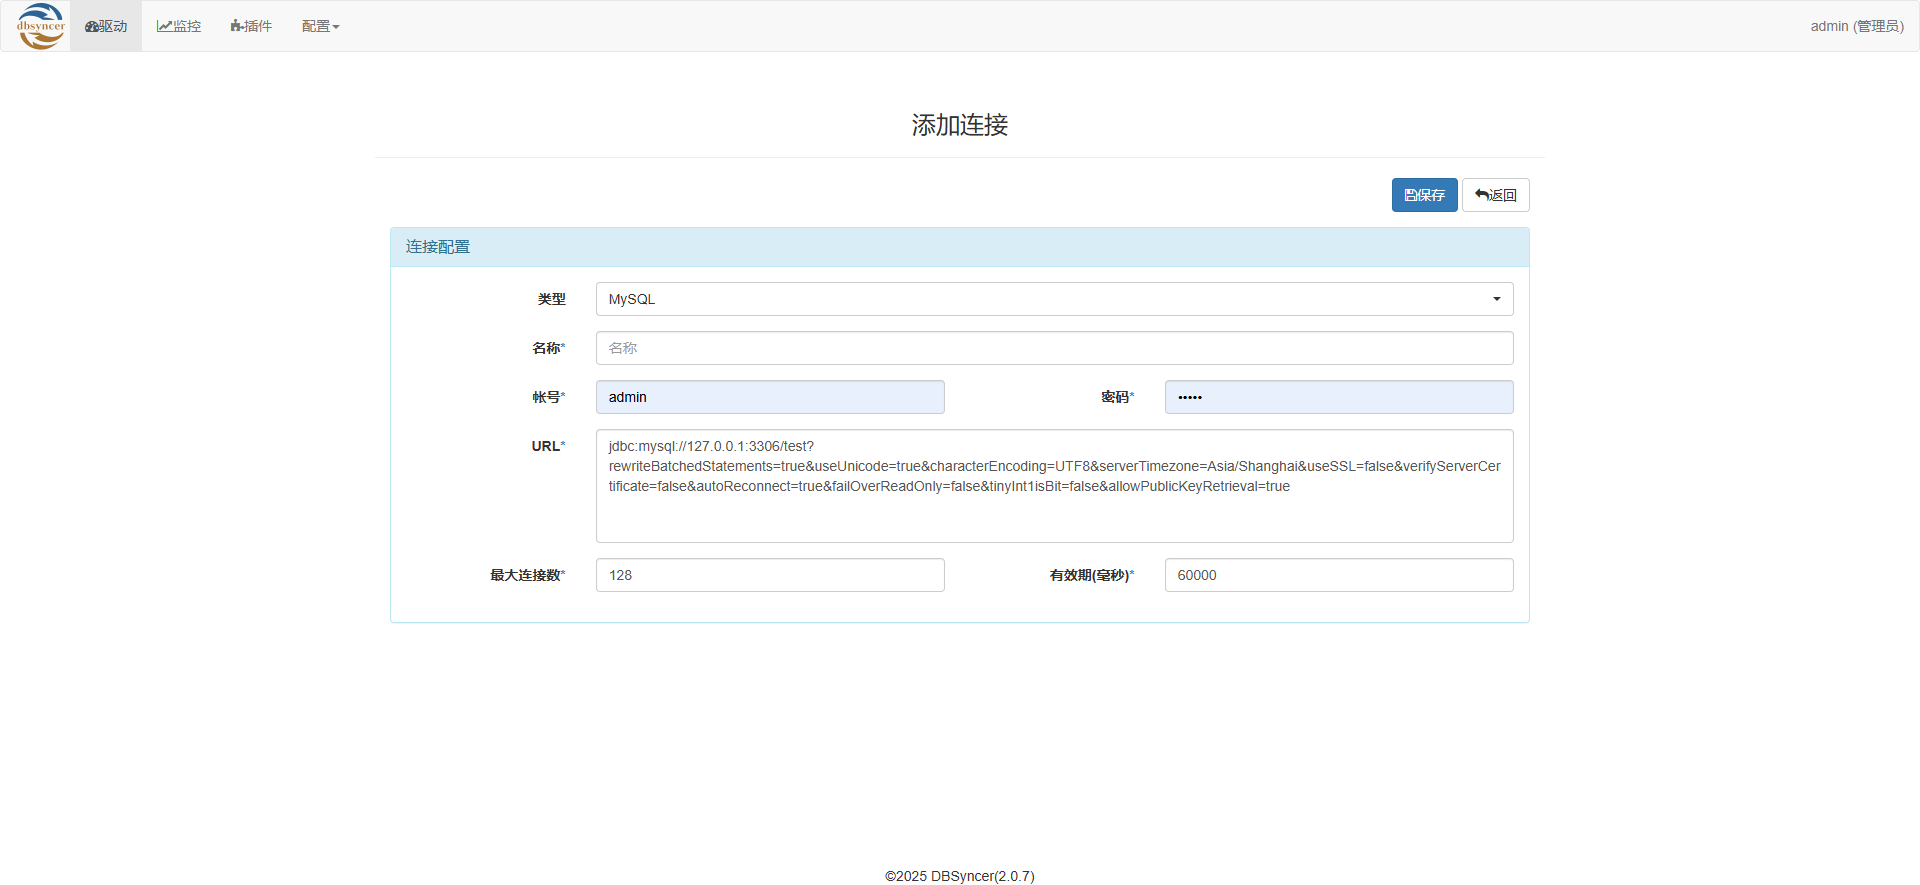Click the dbsyncer logo

click(x=41, y=26)
